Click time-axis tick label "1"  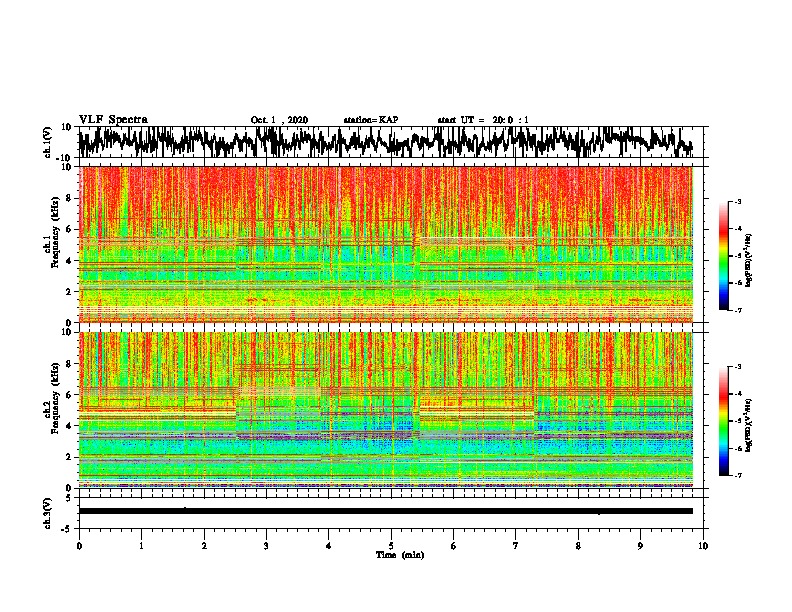(141, 546)
